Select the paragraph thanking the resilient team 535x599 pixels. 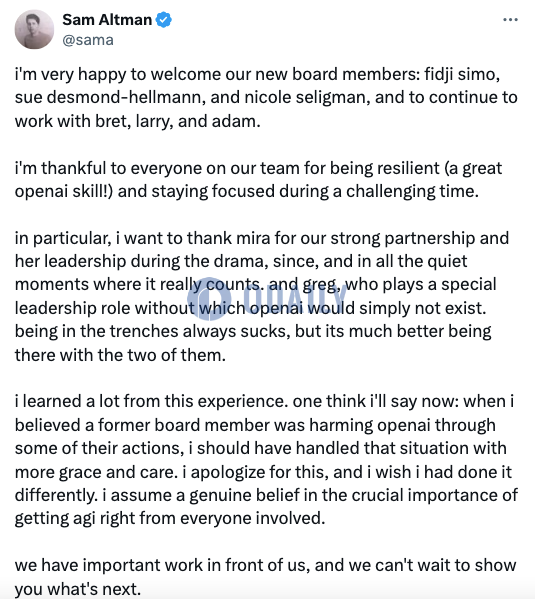[258, 180]
